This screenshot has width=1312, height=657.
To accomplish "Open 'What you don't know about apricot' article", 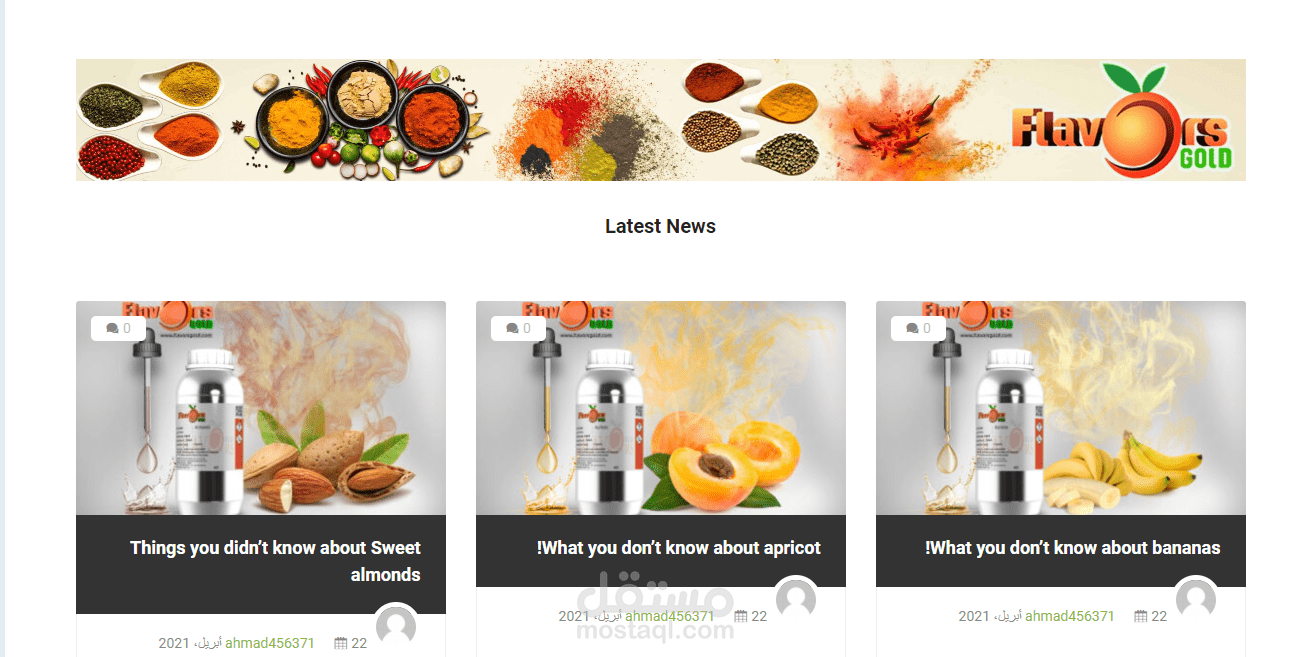I will point(679,548).
